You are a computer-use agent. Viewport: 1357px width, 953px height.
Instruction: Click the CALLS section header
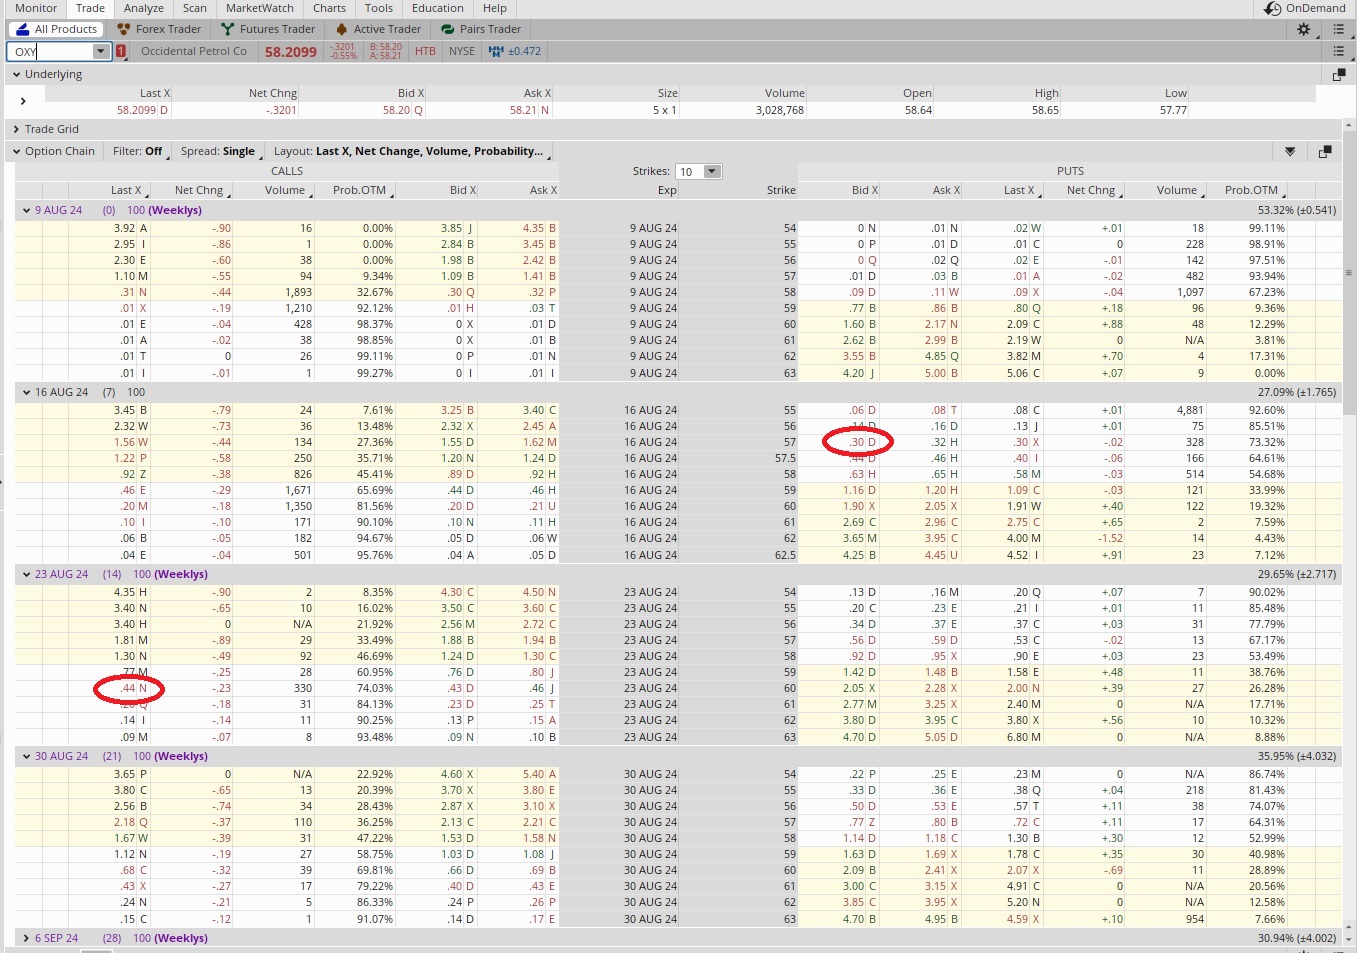click(287, 171)
